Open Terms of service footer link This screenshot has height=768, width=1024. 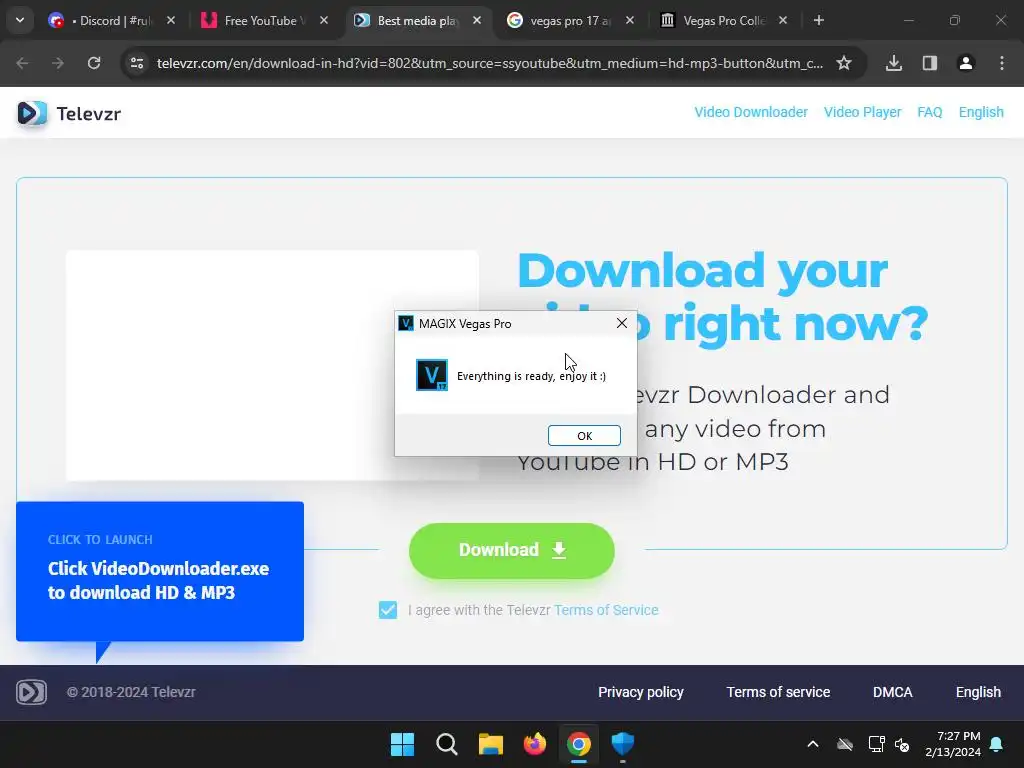(778, 692)
